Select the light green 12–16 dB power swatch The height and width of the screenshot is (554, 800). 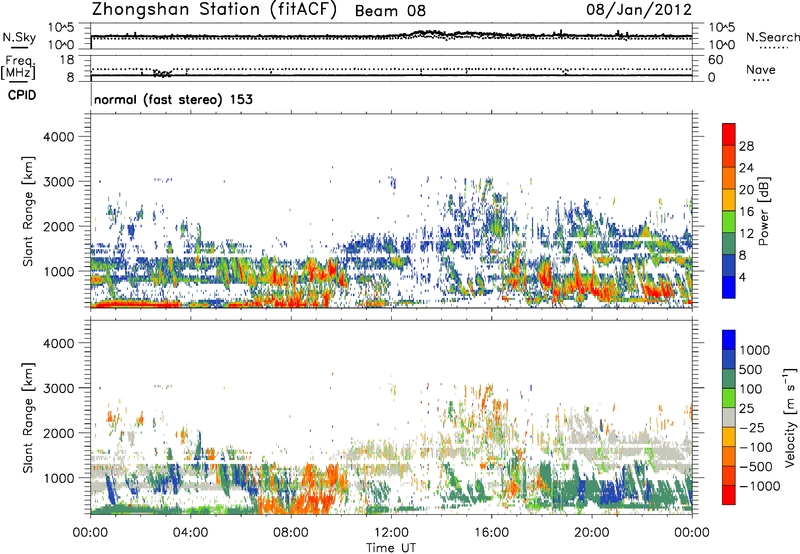point(729,222)
